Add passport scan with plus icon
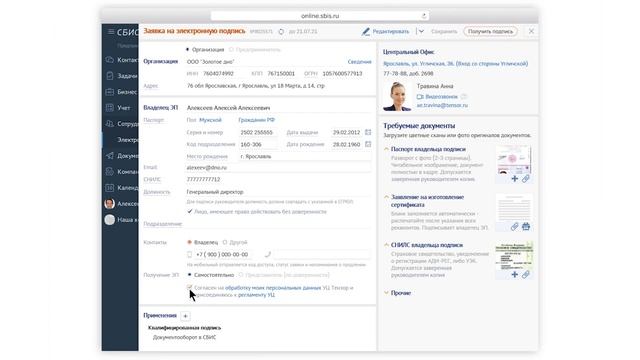 (x=515, y=178)
